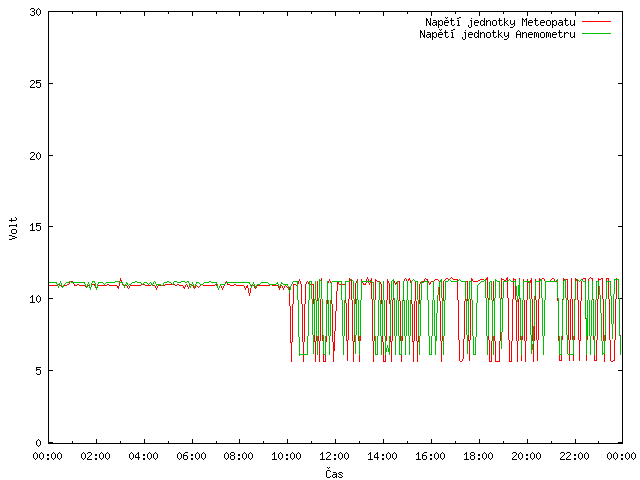Click the green legend line sample
This screenshot has height=480, width=640.
596,34
